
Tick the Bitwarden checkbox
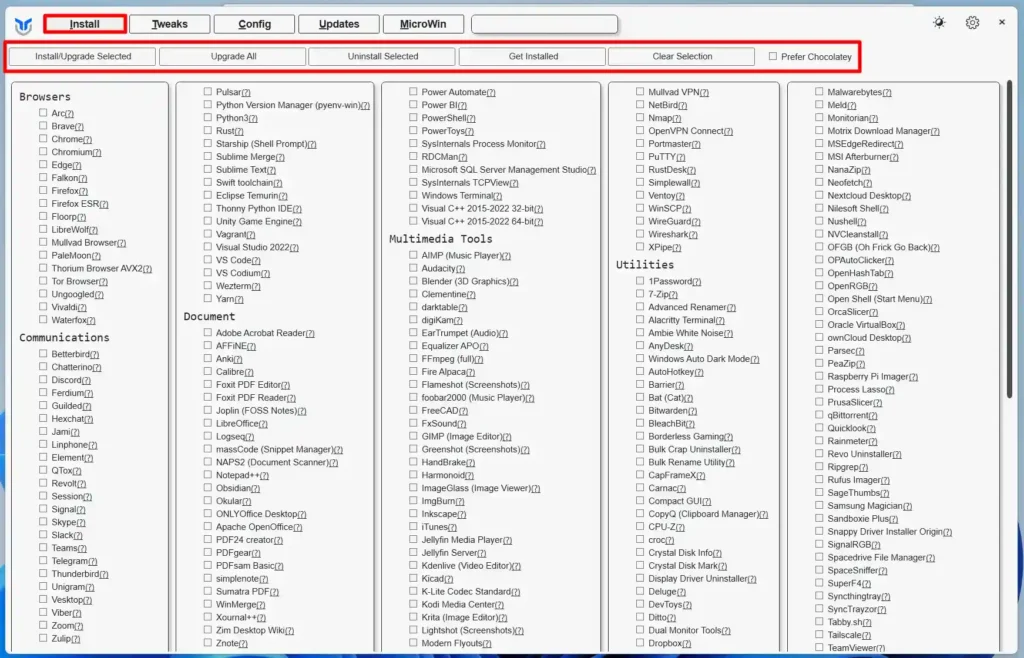[640, 410]
